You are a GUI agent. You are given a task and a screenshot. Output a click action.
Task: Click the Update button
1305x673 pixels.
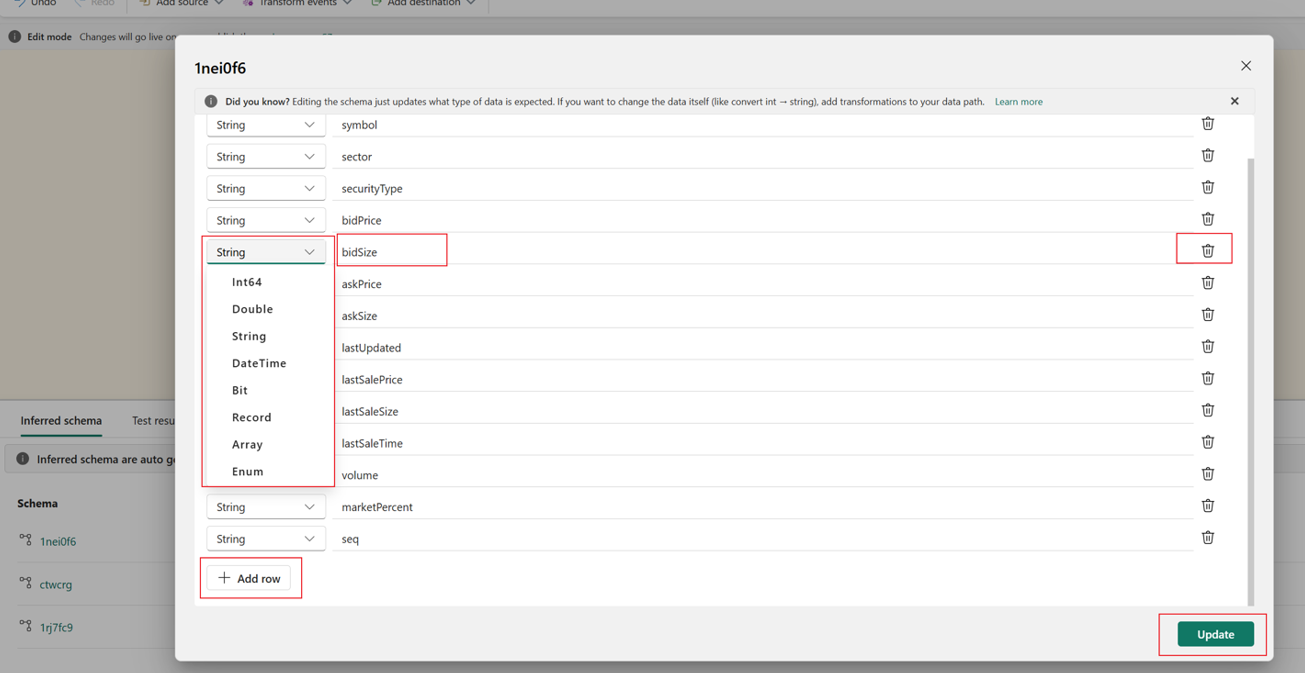[x=1215, y=634]
